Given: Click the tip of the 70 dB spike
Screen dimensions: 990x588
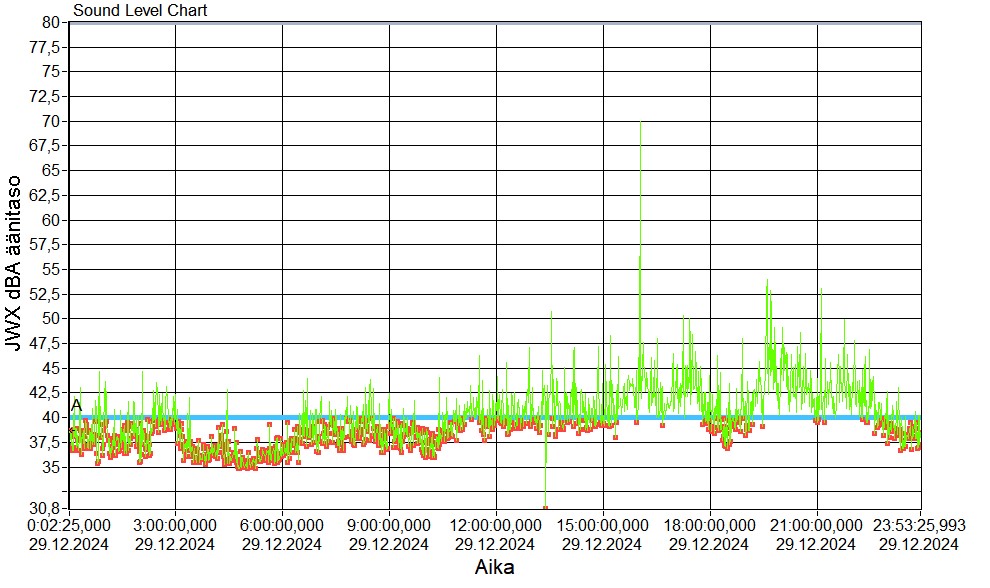Looking at the screenshot, I should 640,122.
